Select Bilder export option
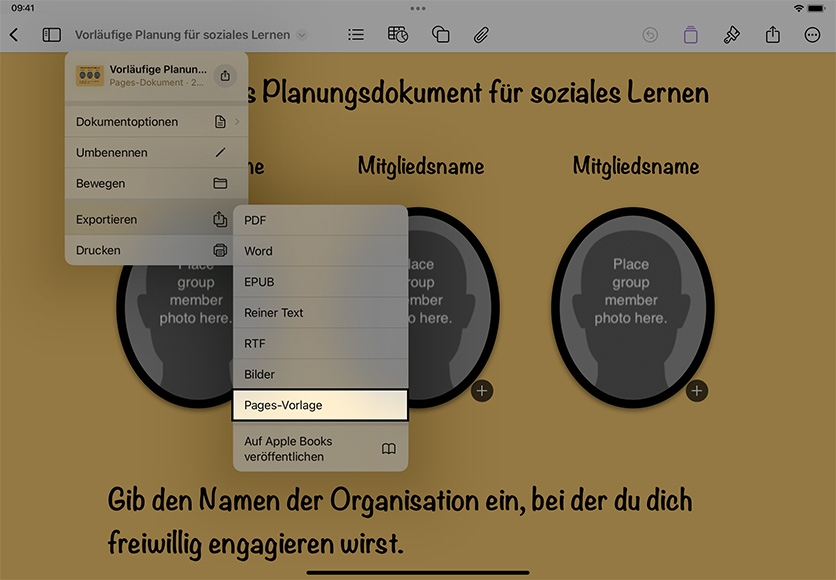 tap(320, 374)
